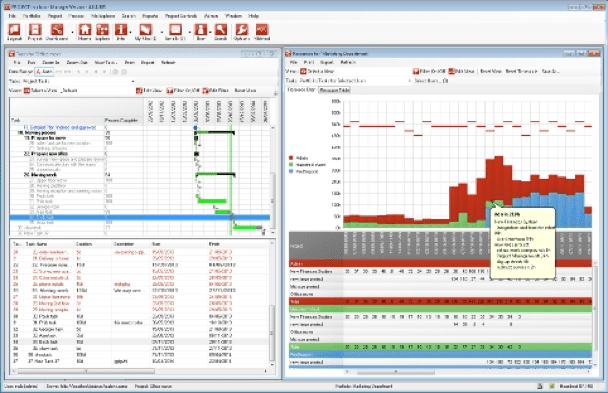
Task: Toggle Filter On/Off in resource window
Action: [x=429, y=71]
